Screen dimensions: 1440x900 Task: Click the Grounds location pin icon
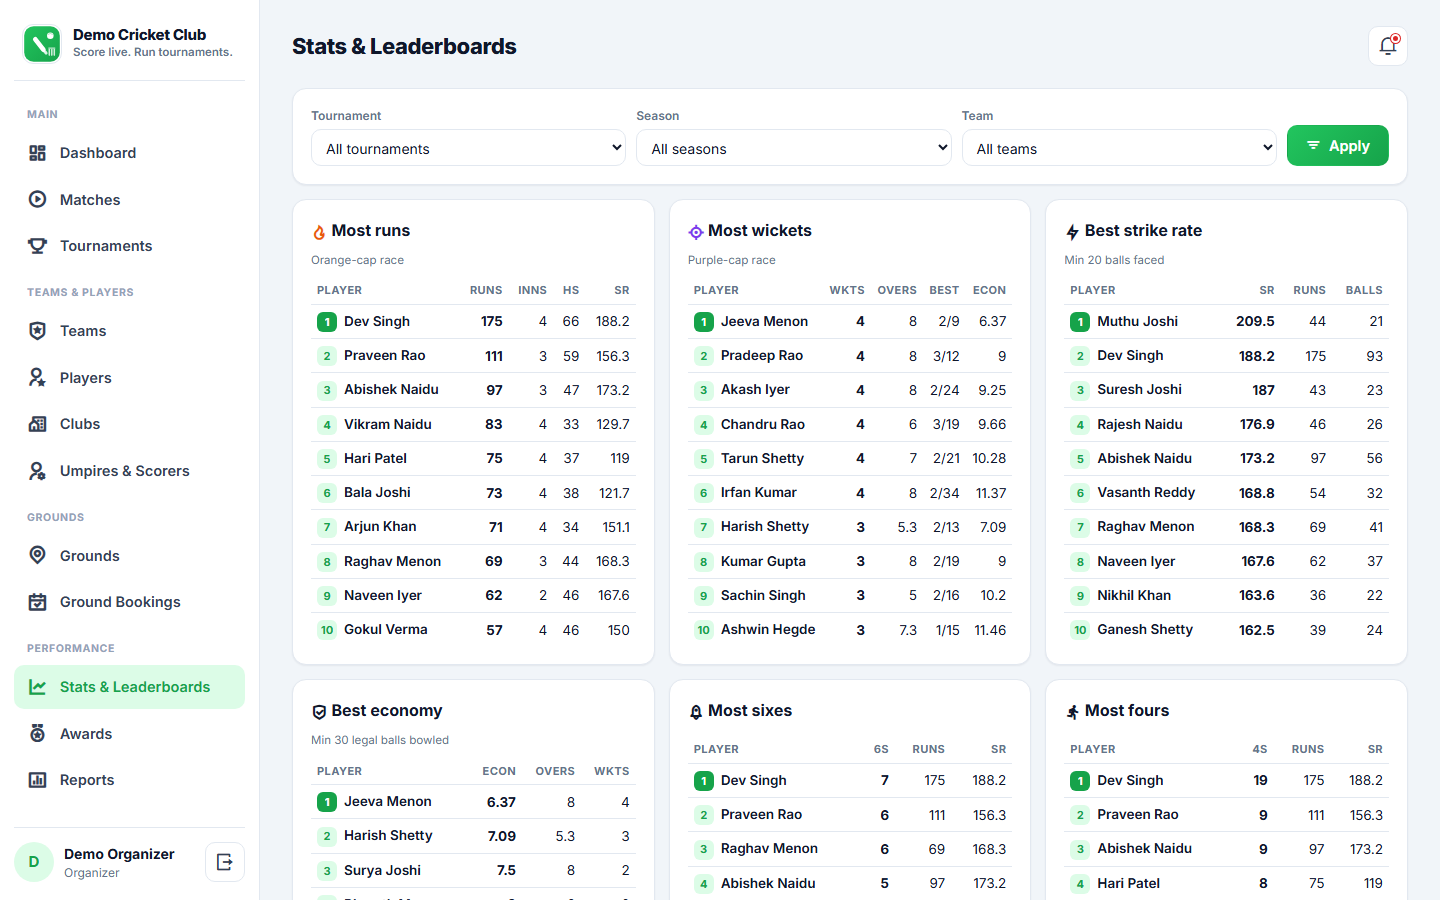pyautogui.click(x=38, y=555)
